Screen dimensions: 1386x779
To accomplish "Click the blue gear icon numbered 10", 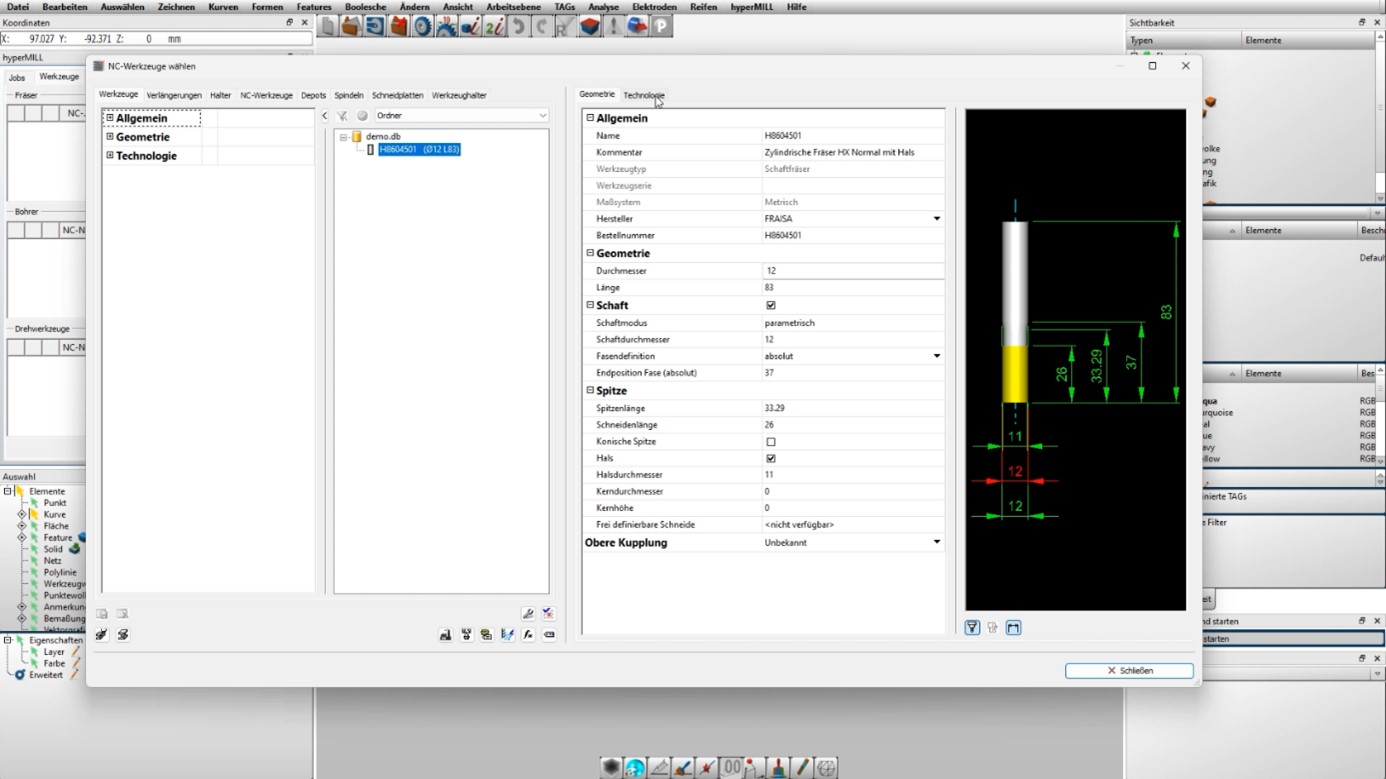I will point(445,27).
